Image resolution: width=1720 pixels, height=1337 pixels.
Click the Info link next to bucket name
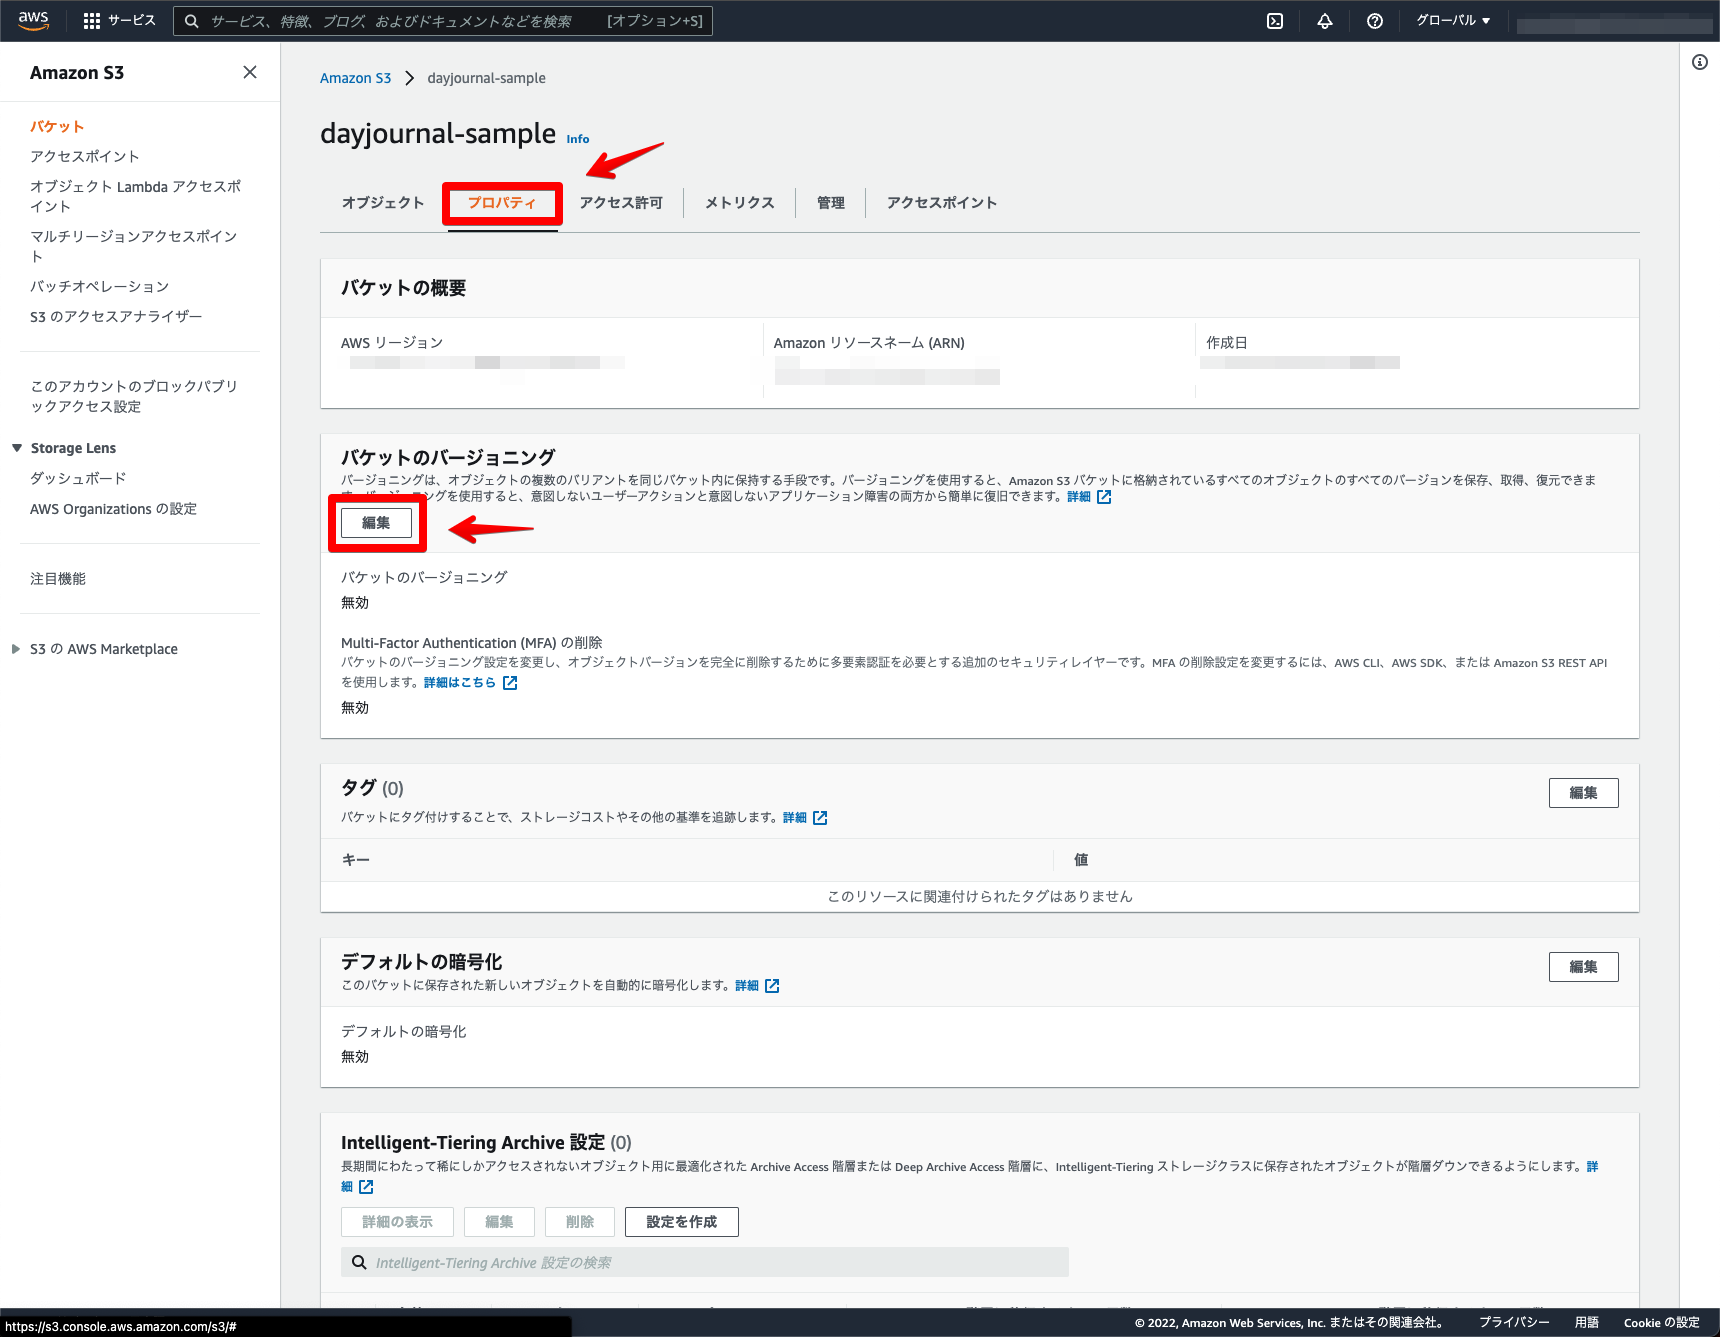(x=578, y=139)
